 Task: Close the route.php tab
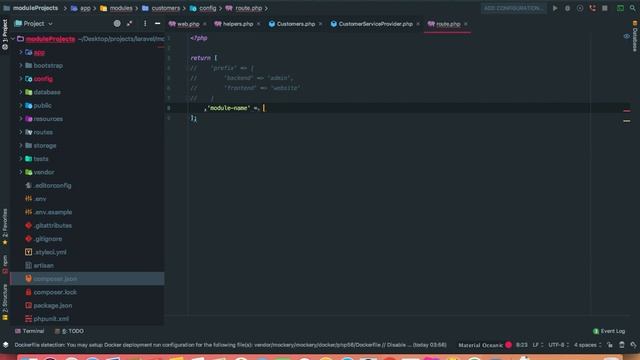[466, 24]
